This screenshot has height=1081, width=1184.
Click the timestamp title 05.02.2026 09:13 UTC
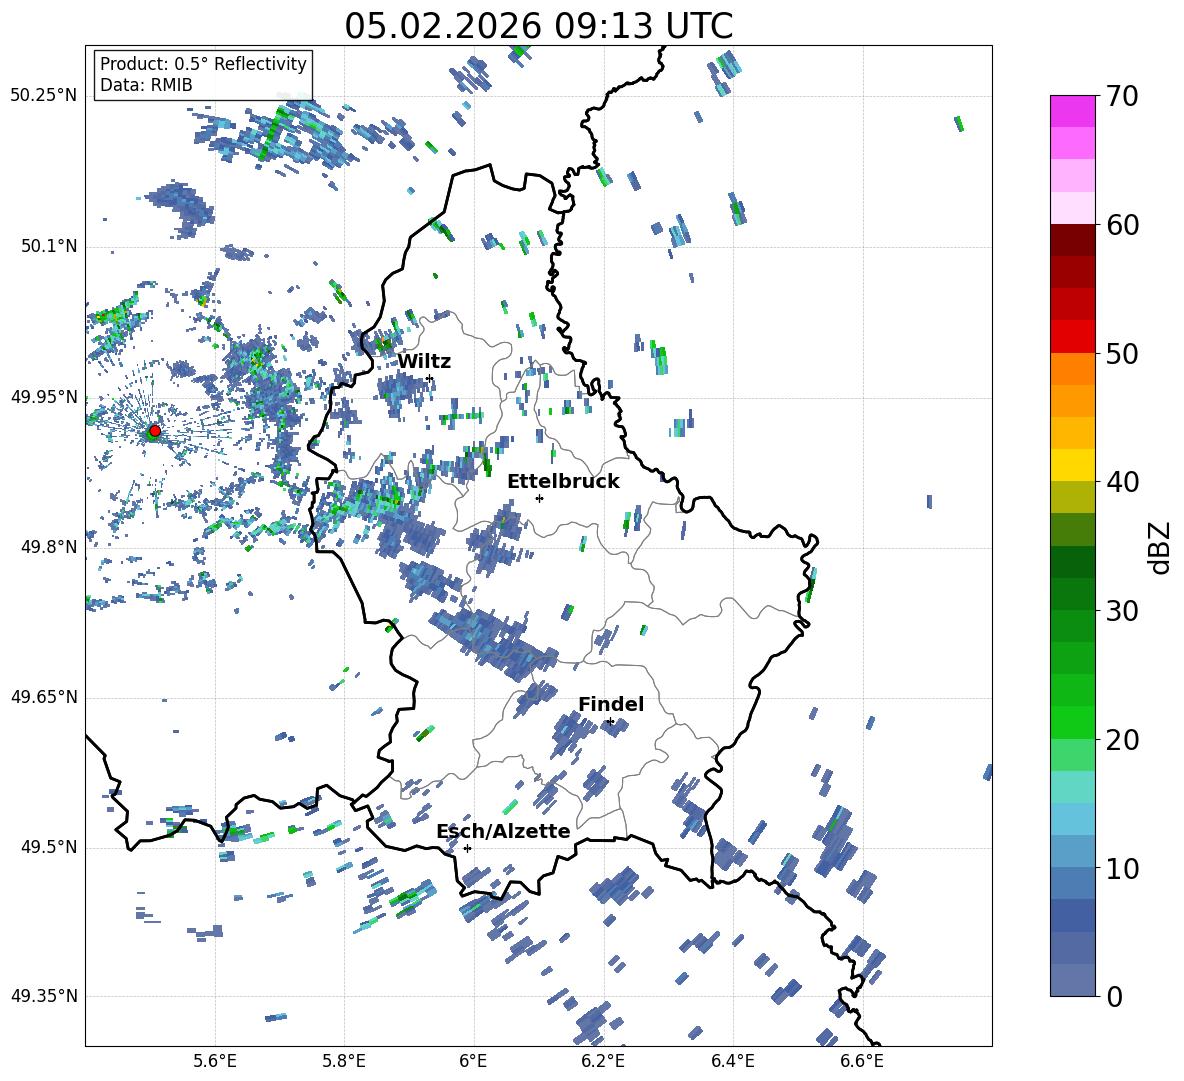point(538,26)
